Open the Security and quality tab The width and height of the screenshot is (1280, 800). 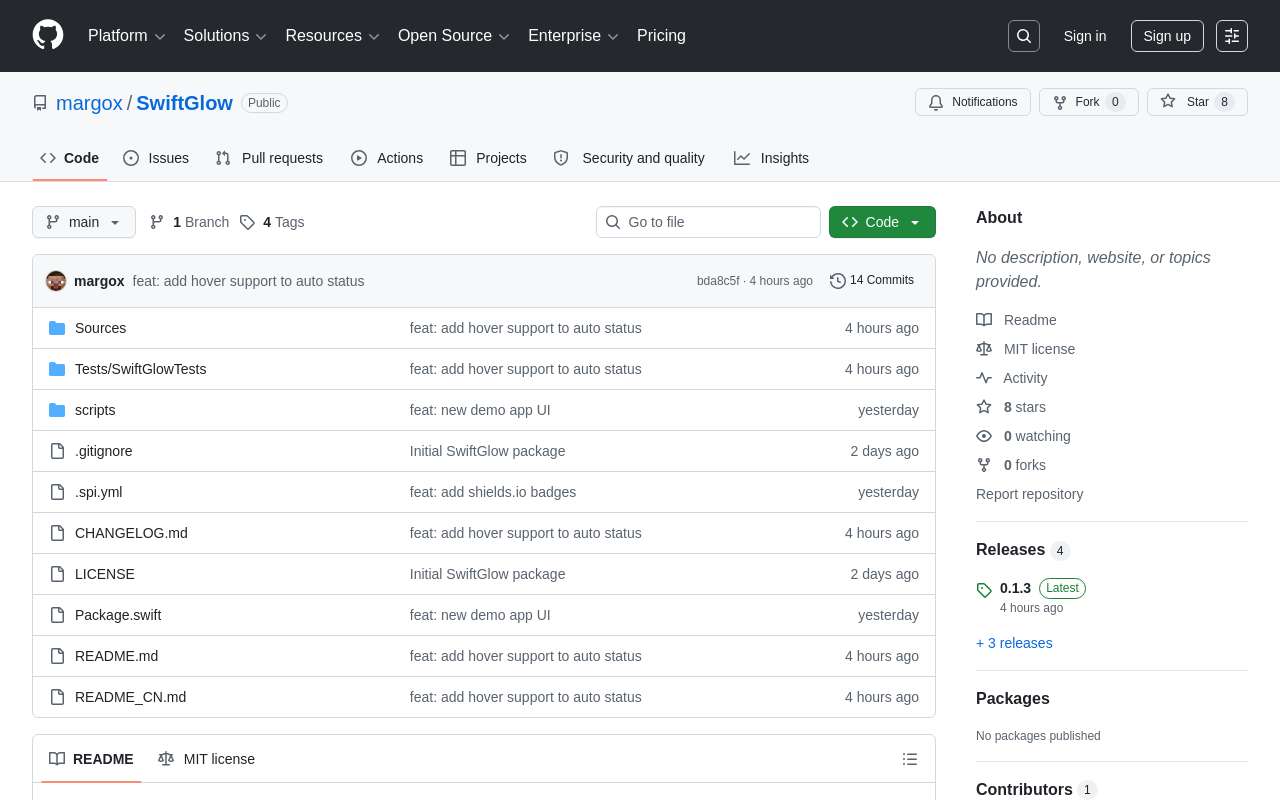pyautogui.click(x=629, y=158)
